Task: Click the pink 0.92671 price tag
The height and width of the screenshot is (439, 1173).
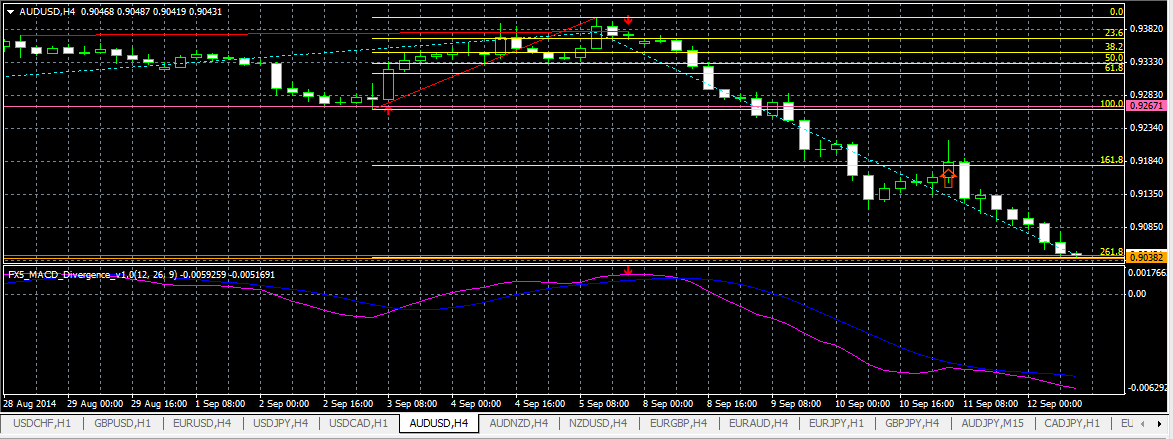Action: tap(1145, 106)
